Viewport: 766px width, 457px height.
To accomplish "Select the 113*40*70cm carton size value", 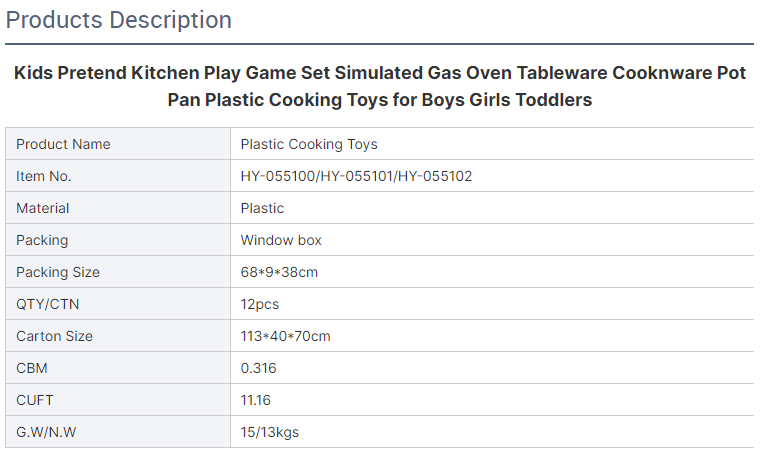I will (285, 336).
